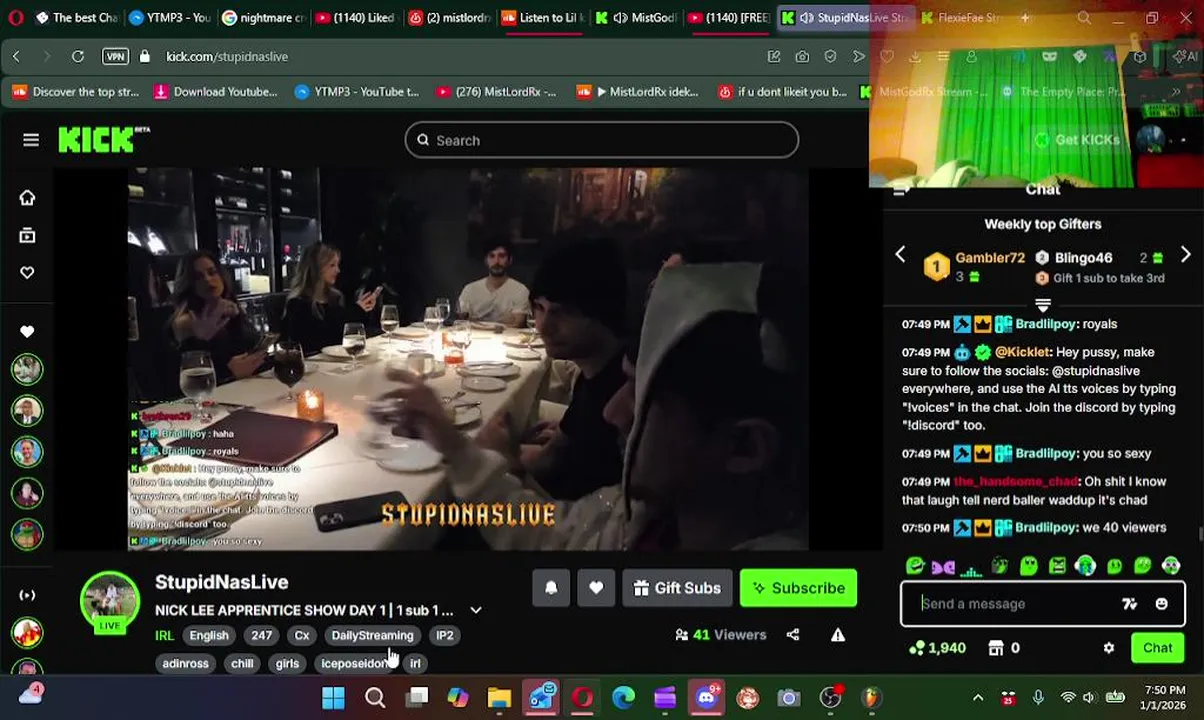Open the 7TV emote picker icon
Image resolution: width=1204 pixels, height=720 pixels.
tap(1129, 604)
